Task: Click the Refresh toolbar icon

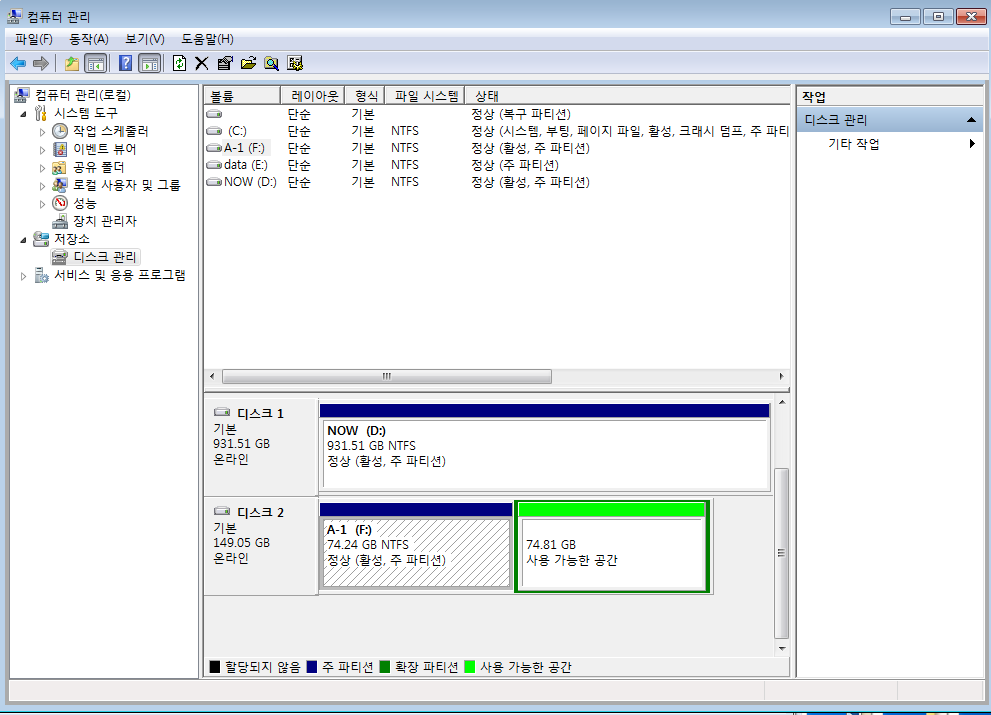Action: coord(179,63)
